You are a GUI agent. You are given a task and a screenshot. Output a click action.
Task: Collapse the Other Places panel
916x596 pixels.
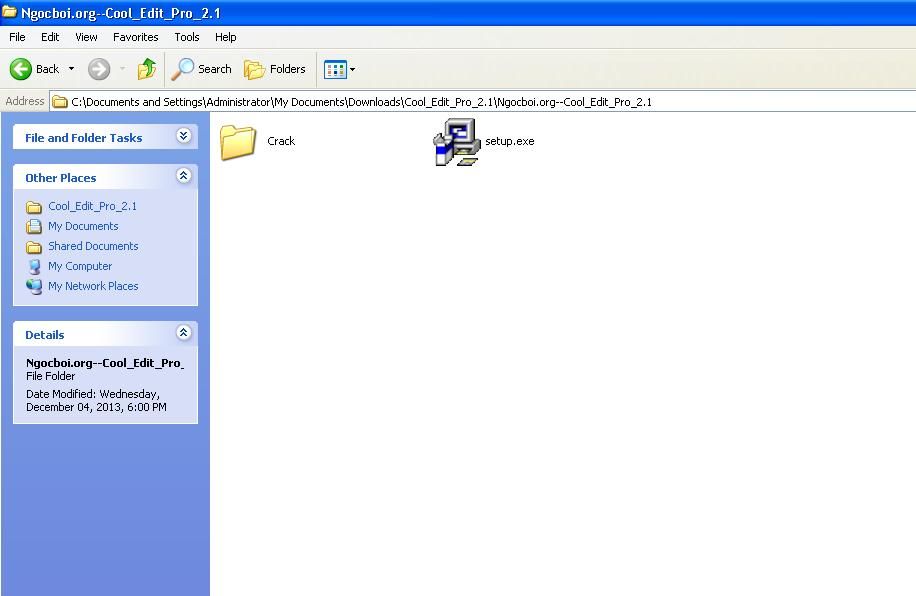183,176
